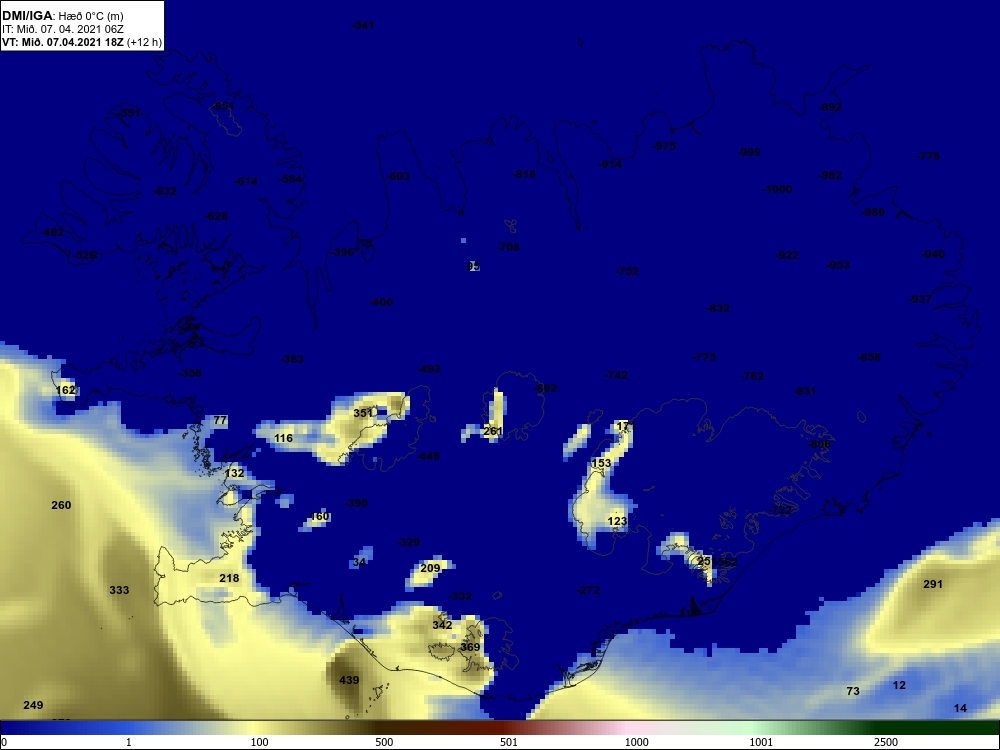Select the initial time line 'IT: Mið. 07. 04. 2021 06Z'
This screenshot has height=750, width=1000.
click(62, 29)
